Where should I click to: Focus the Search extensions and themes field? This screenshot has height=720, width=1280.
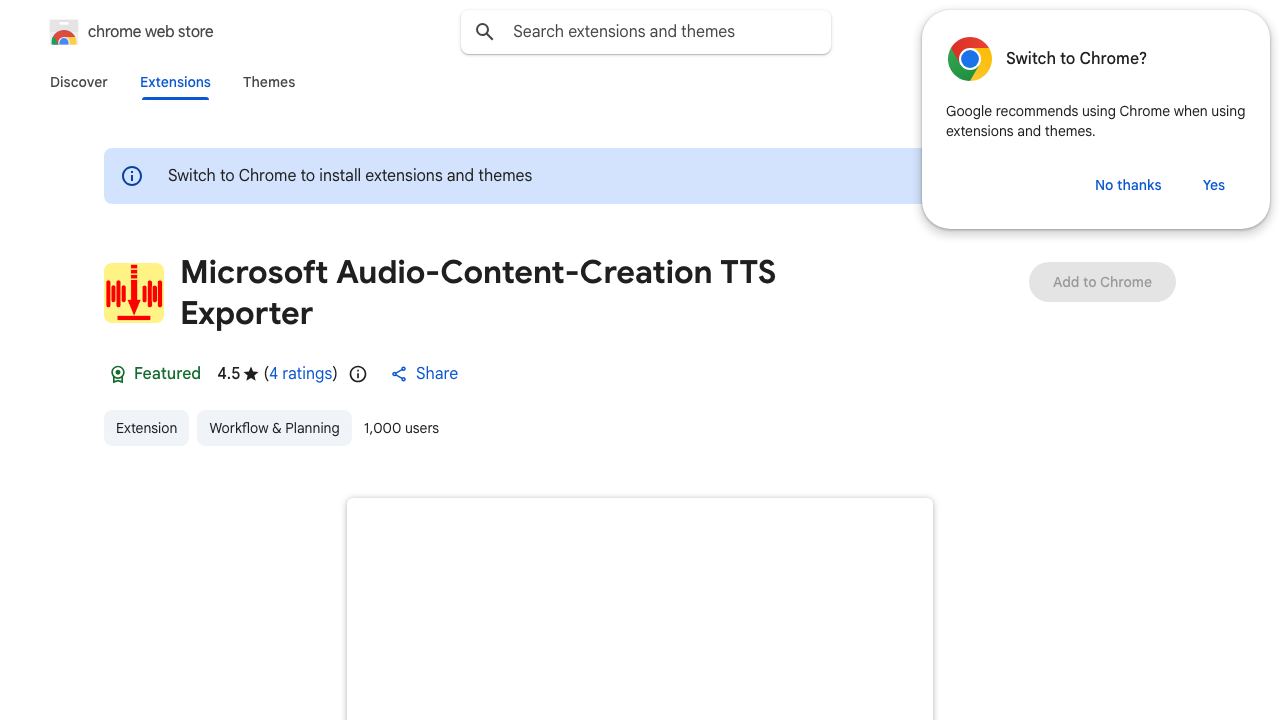646,32
